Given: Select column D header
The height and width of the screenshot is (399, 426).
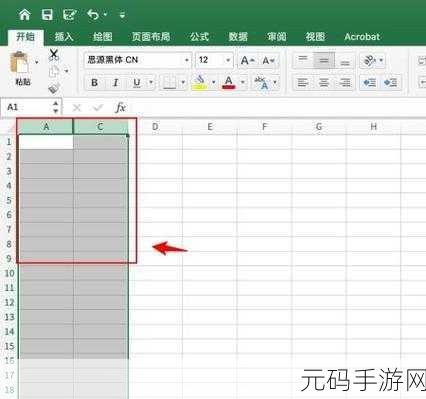Looking at the screenshot, I should pos(155,127).
